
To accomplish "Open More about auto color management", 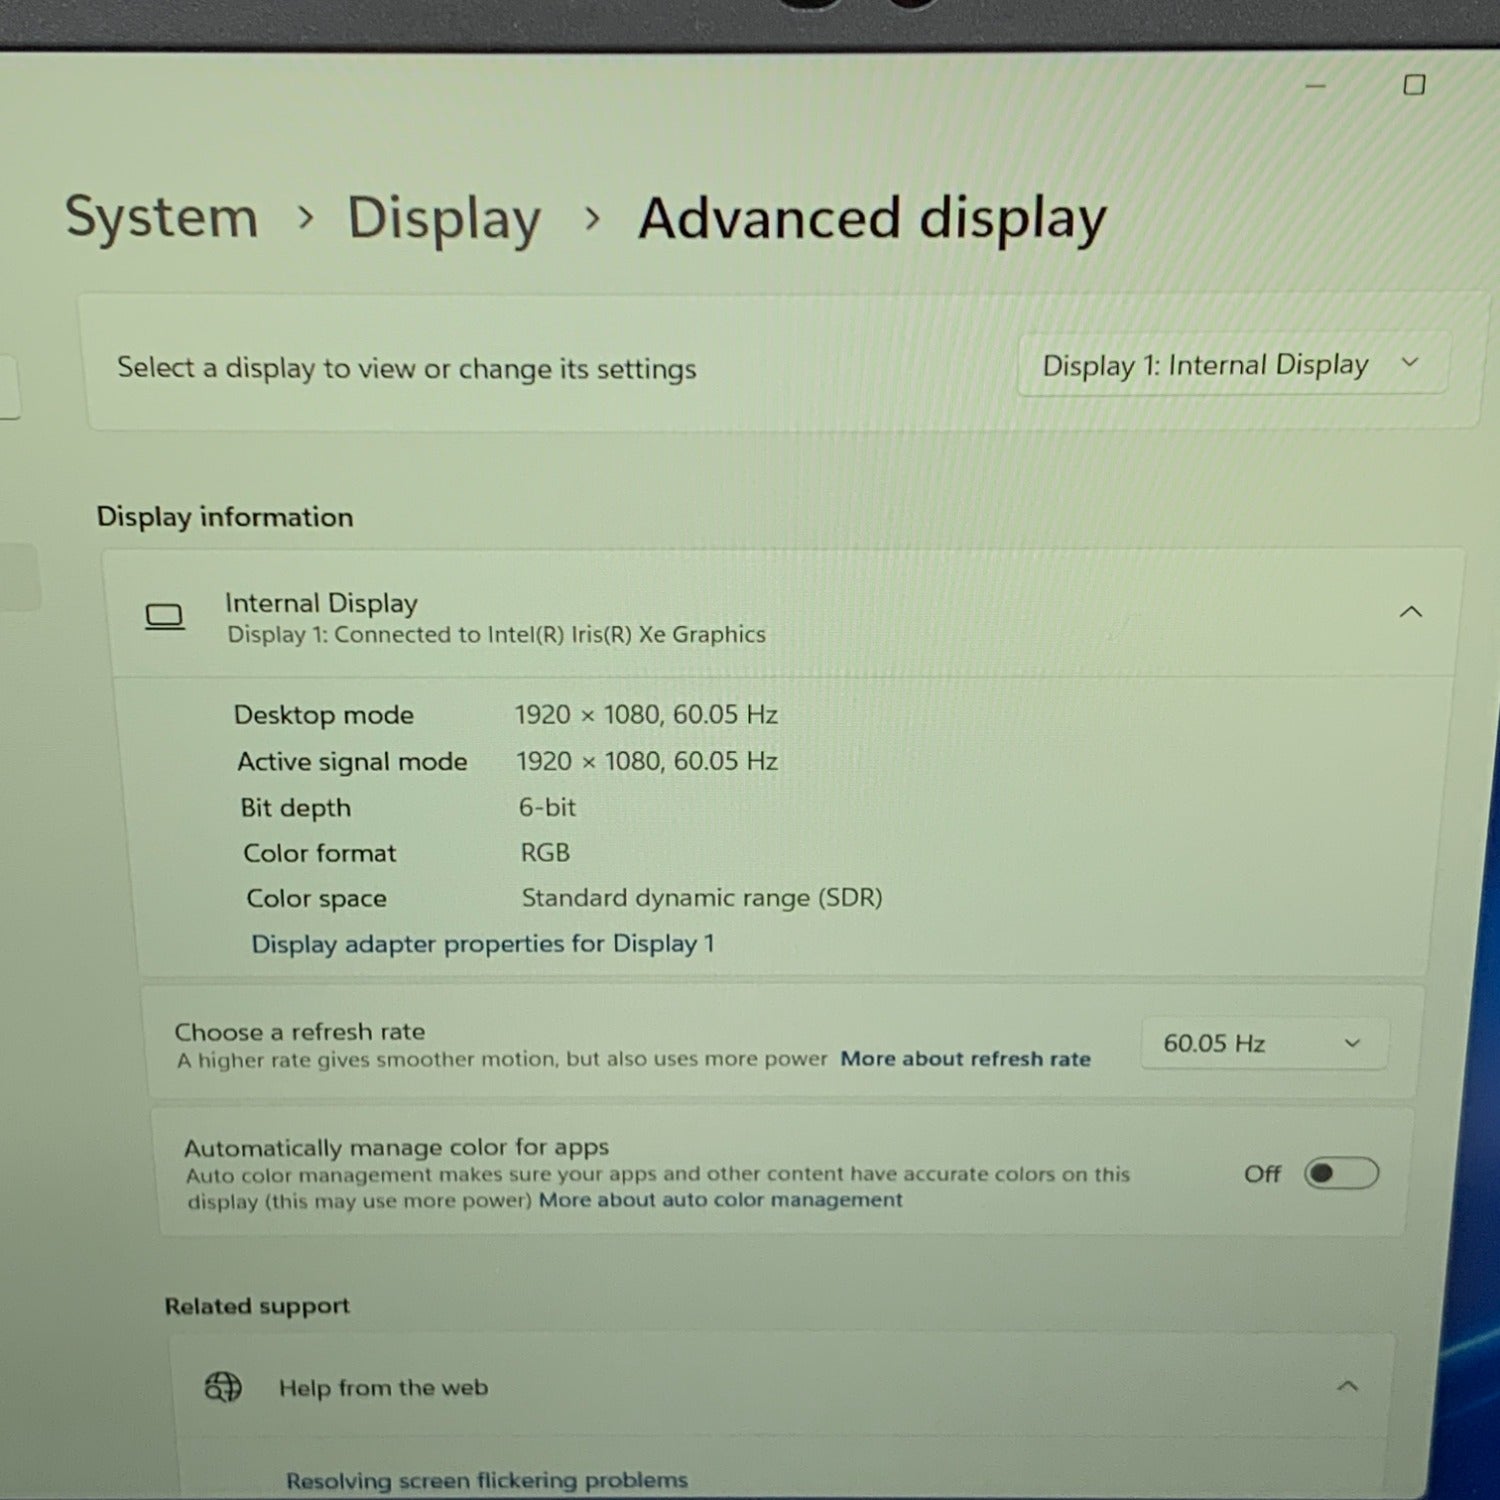I will click(x=720, y=1200).
